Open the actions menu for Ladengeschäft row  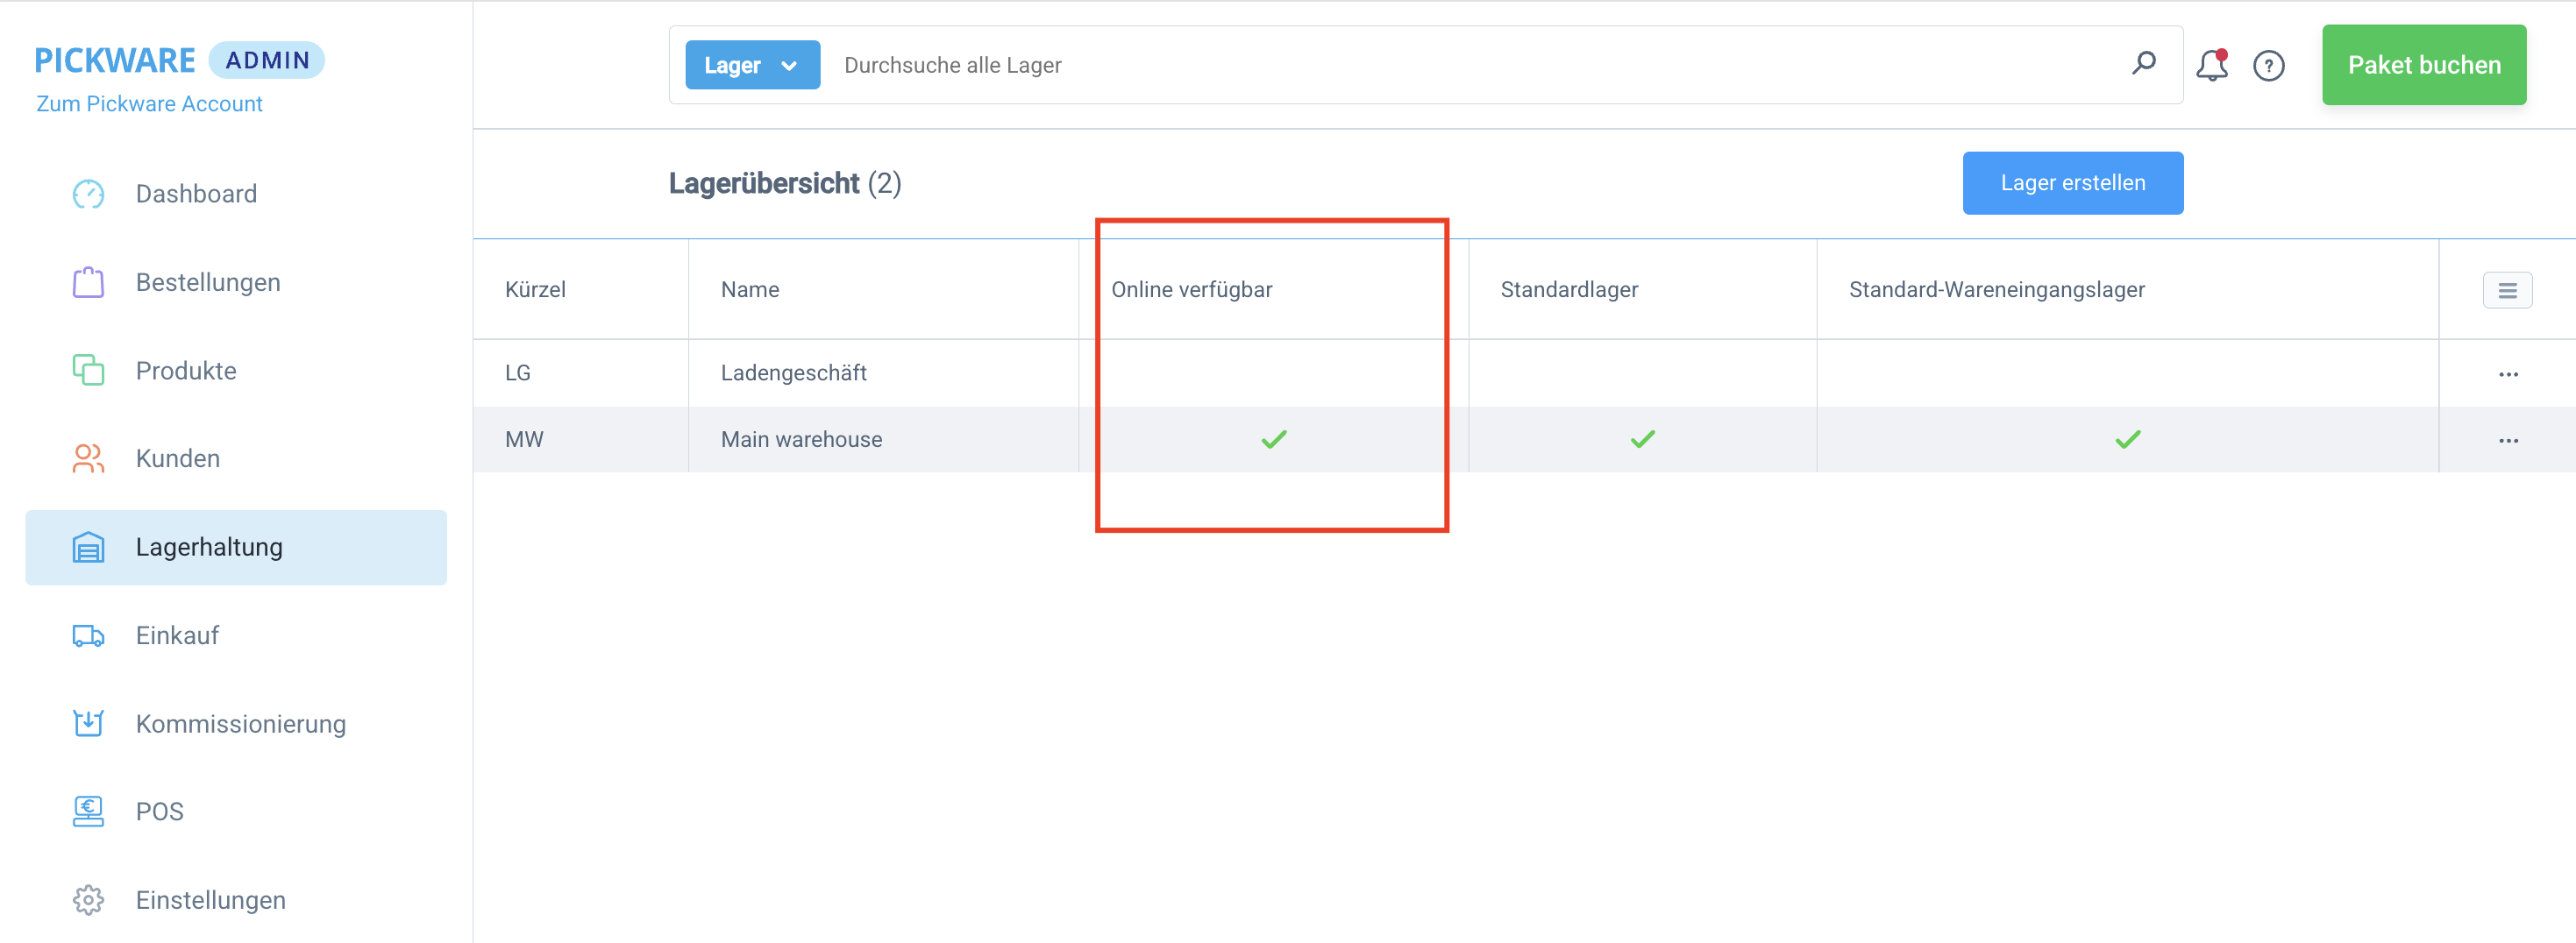[x=2508, y=374]
